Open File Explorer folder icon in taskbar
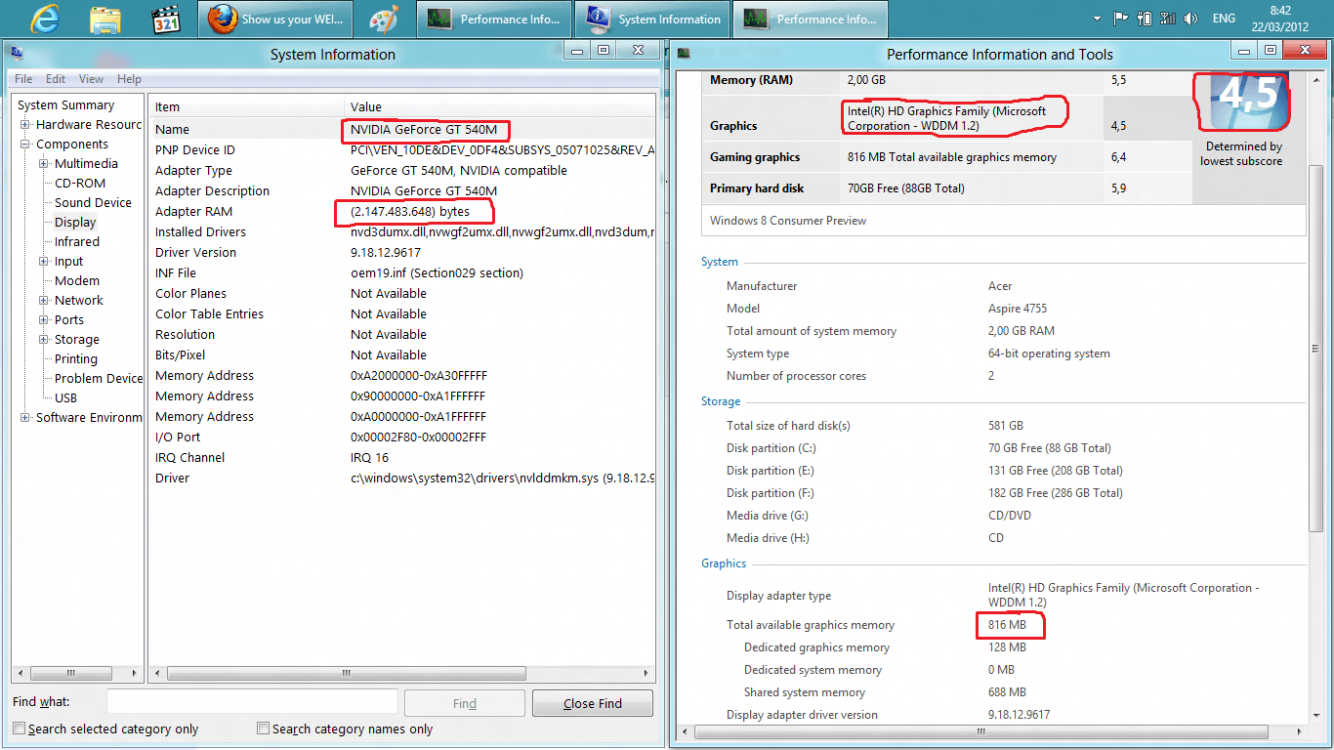The image size is (1334, 750). pos(105,19)
